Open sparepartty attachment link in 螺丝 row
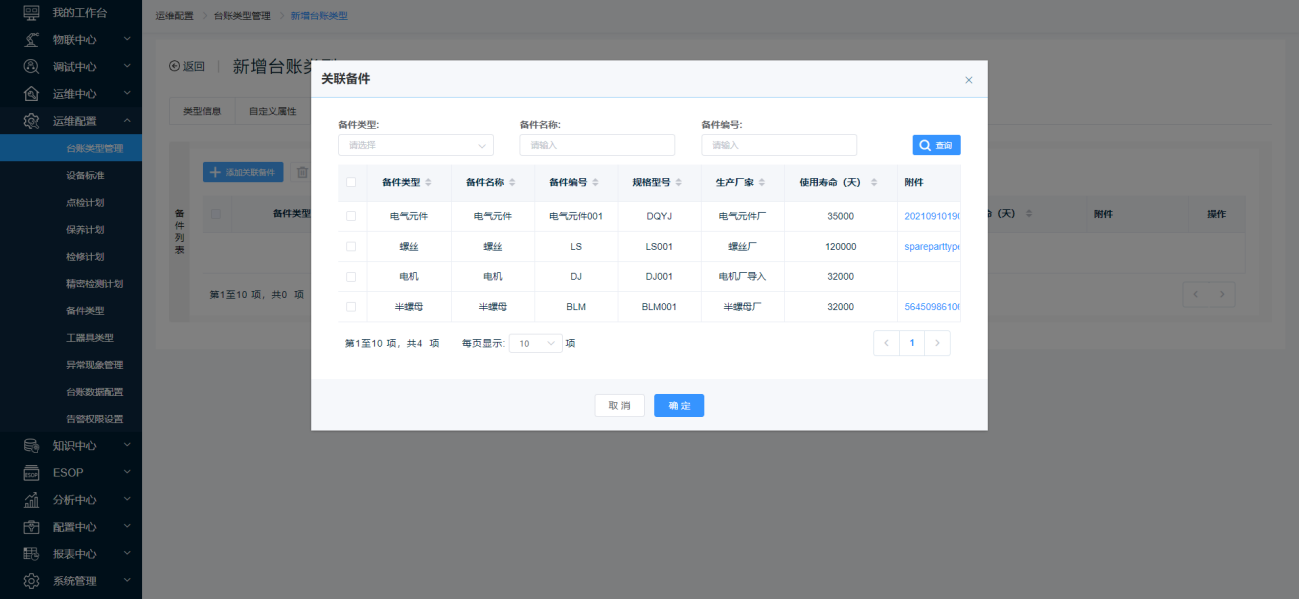This screenshot has width=1299, height=599. [932, 246]
